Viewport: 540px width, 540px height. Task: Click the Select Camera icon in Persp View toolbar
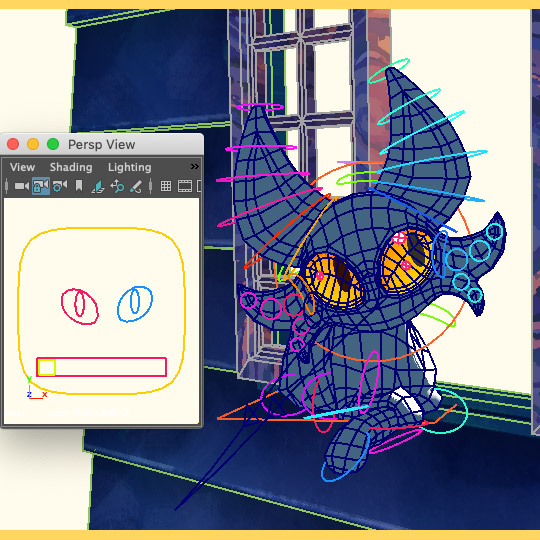tap(22, 186)
